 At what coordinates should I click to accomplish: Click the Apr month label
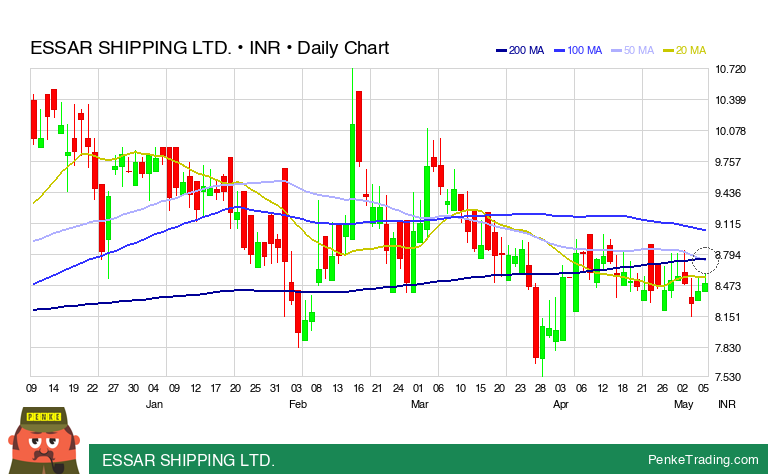tap(561, 404)
